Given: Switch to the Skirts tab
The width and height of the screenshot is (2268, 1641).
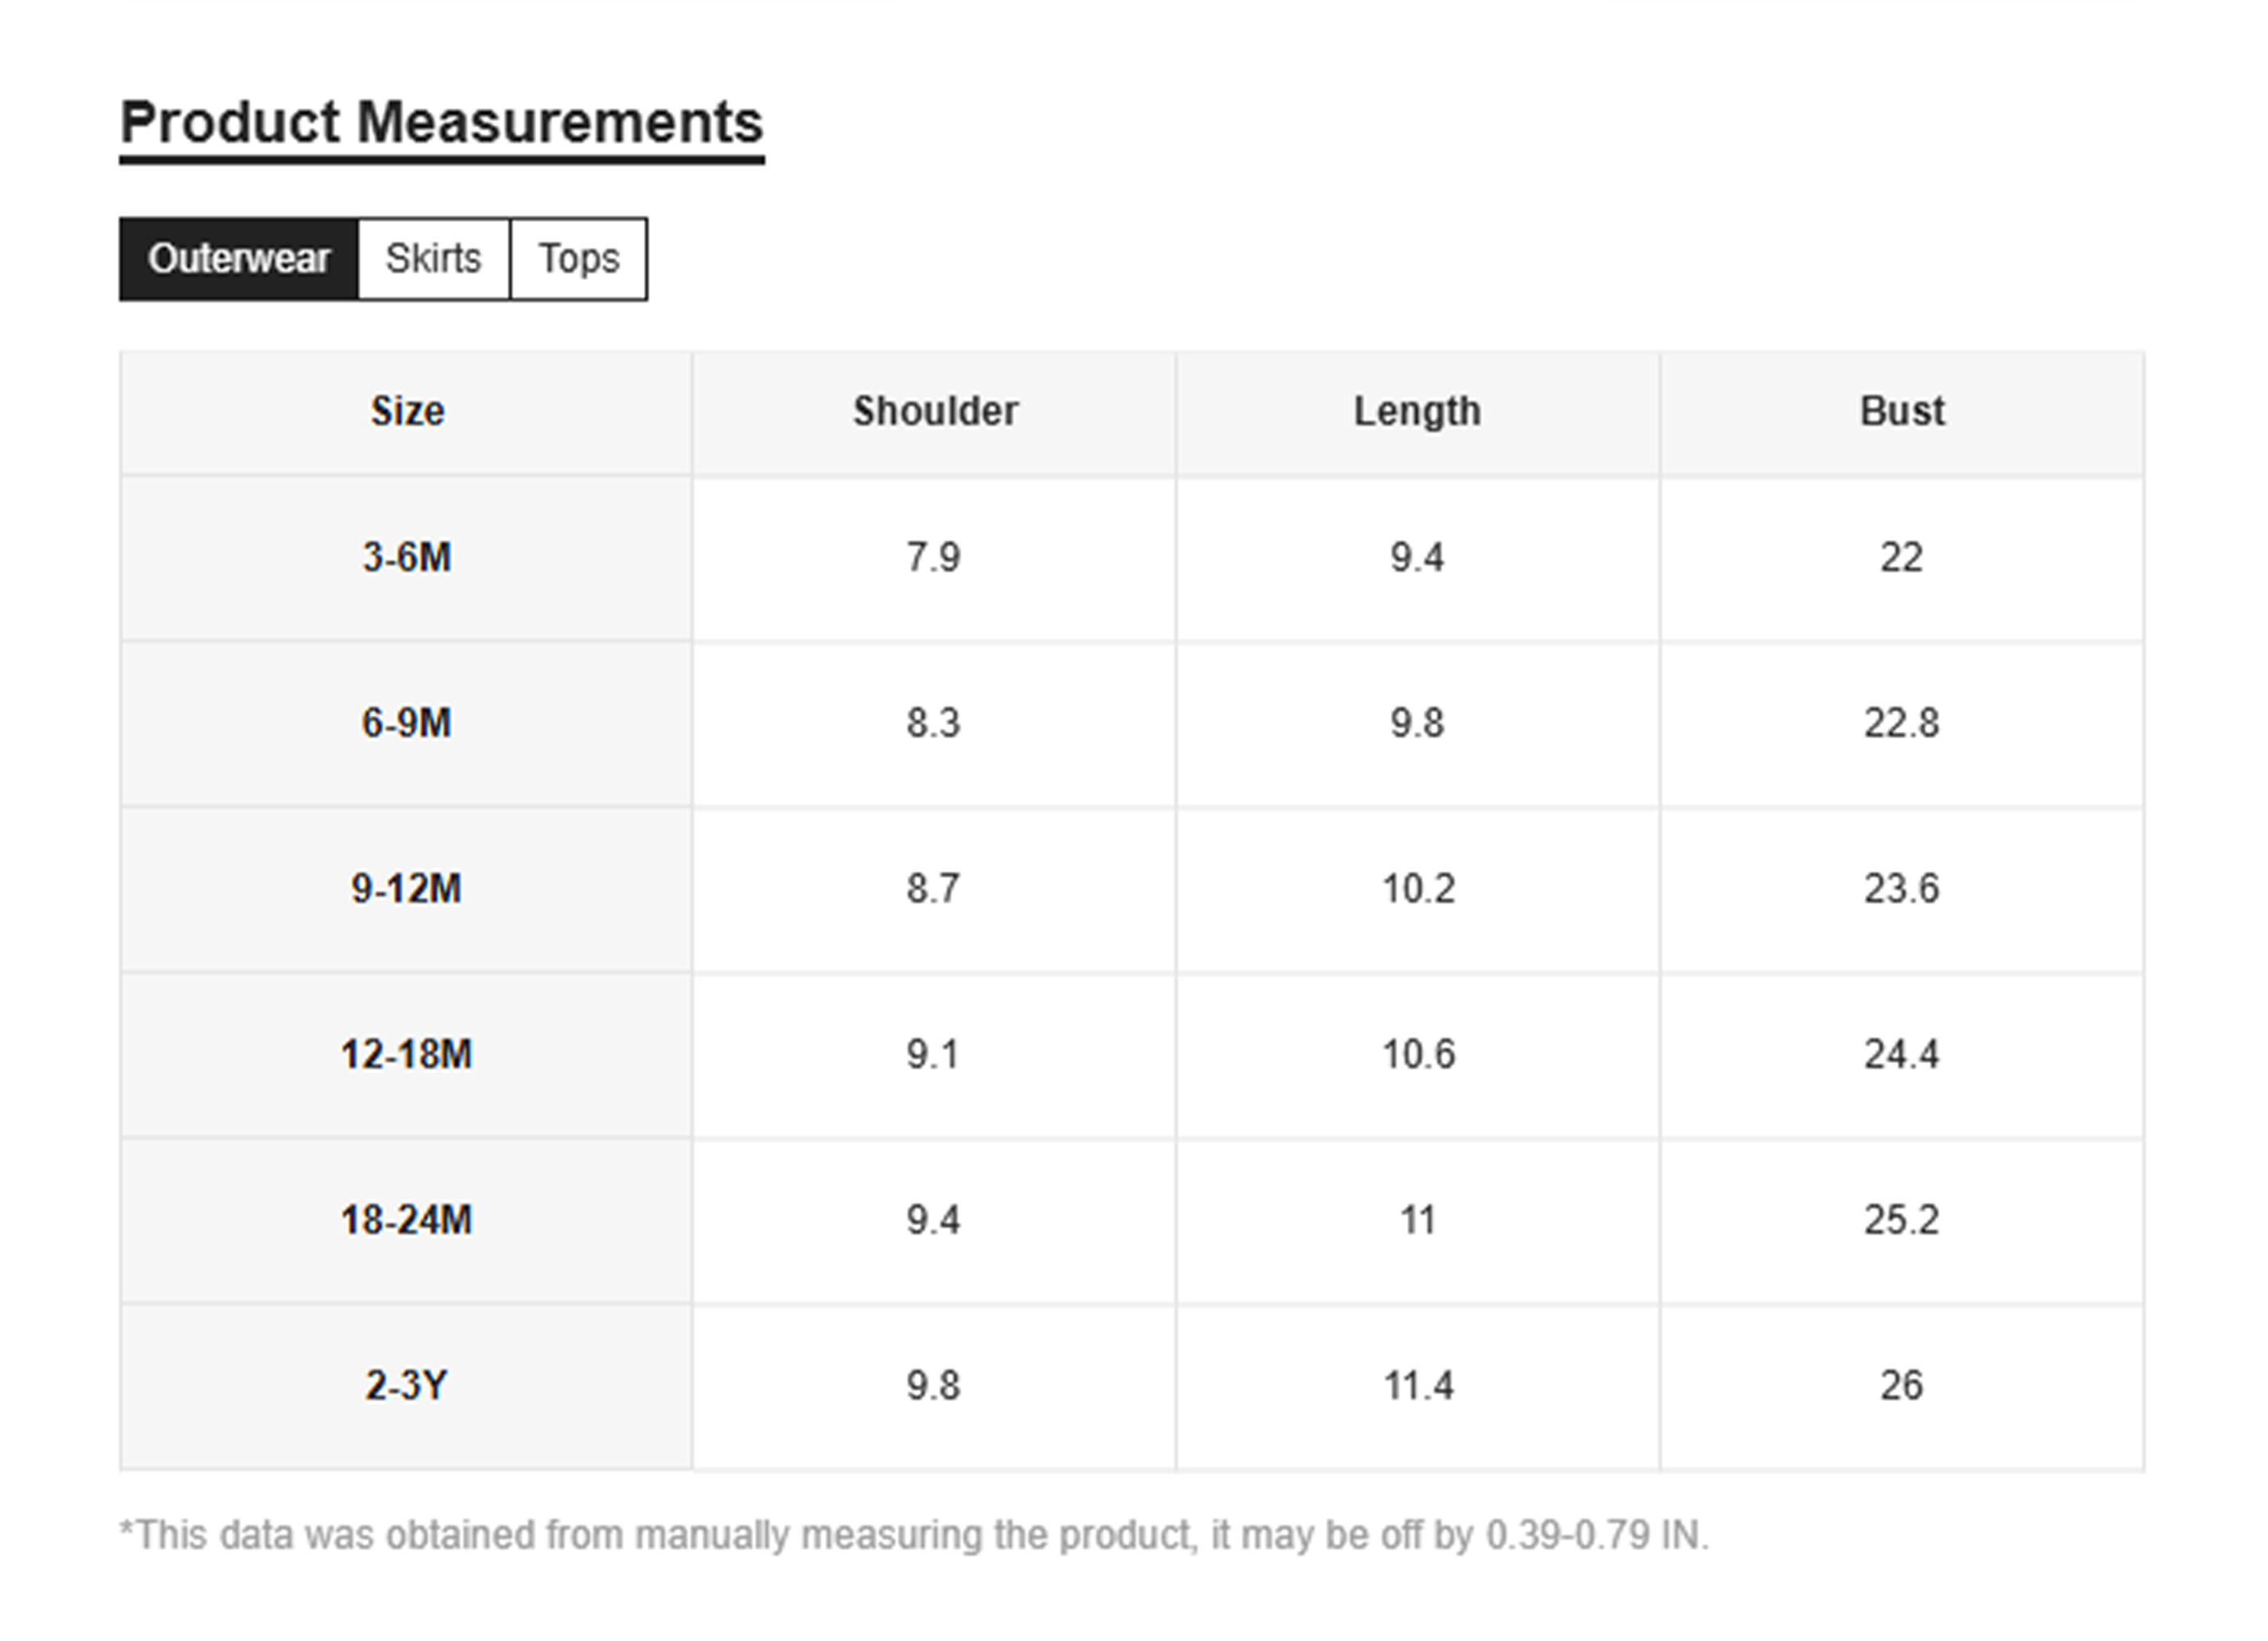Looking at the screenshot, I should [433, 259].
